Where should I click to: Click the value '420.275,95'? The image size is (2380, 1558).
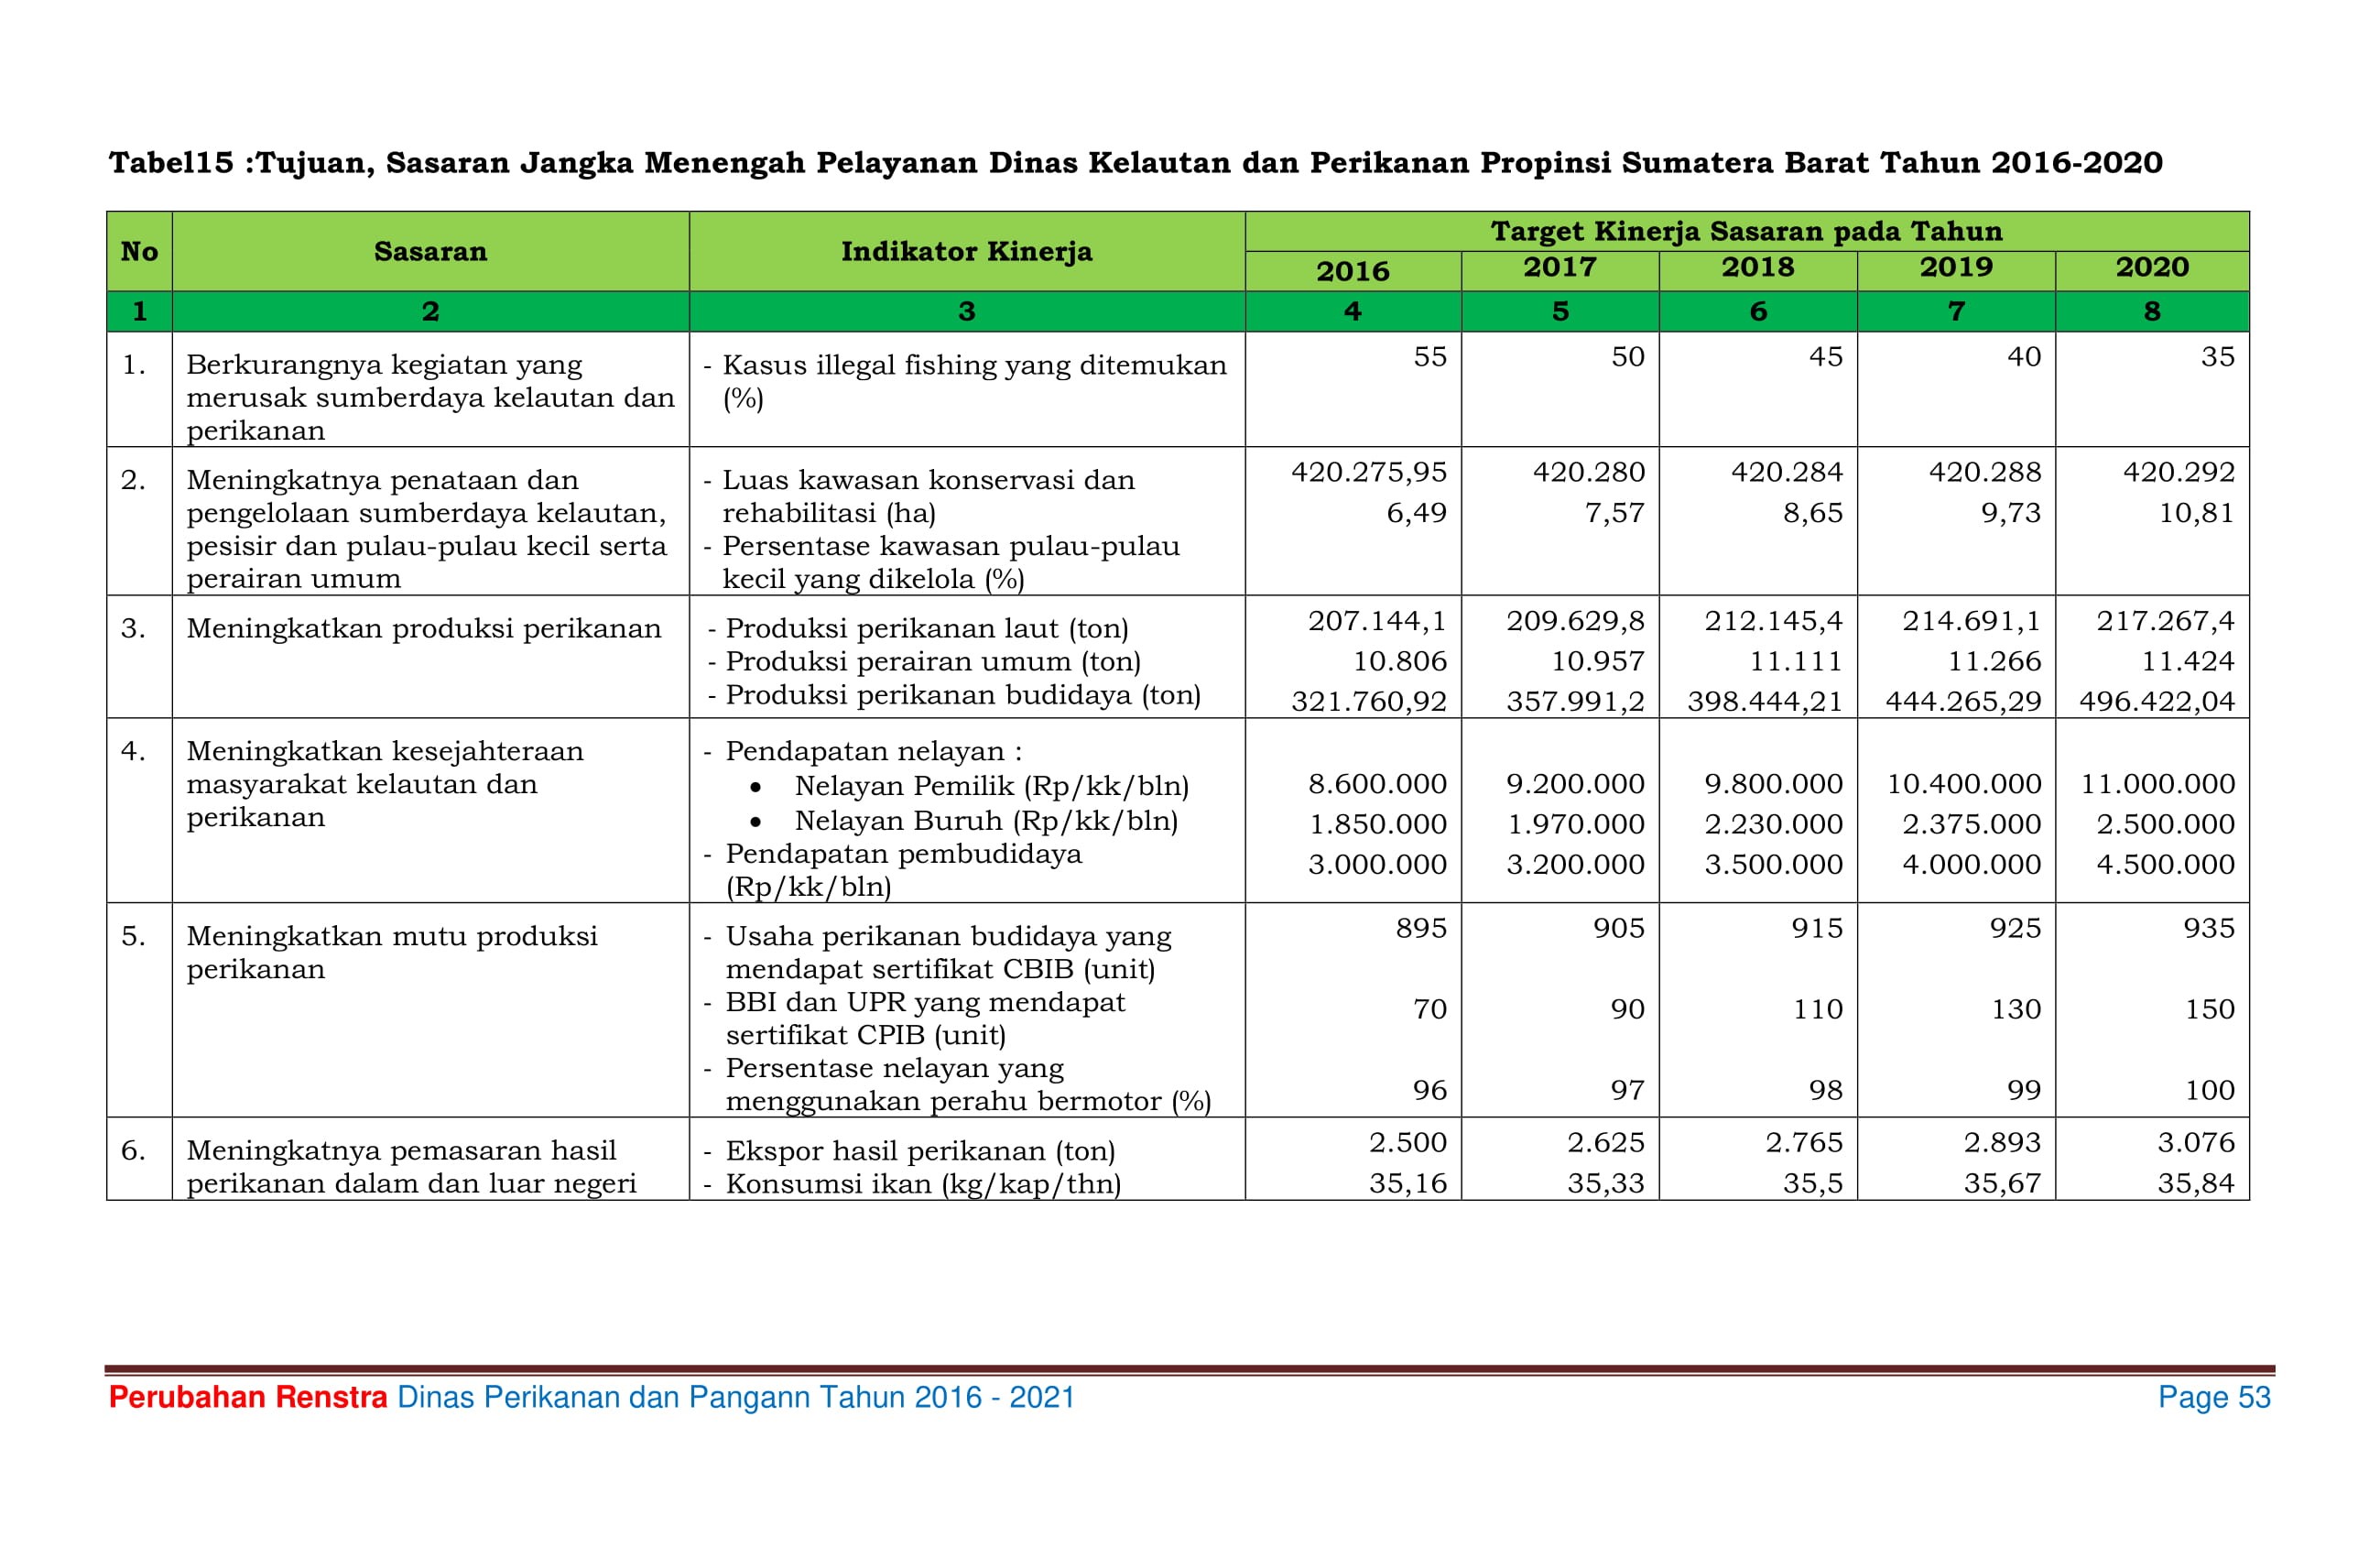pos(1369,472)
